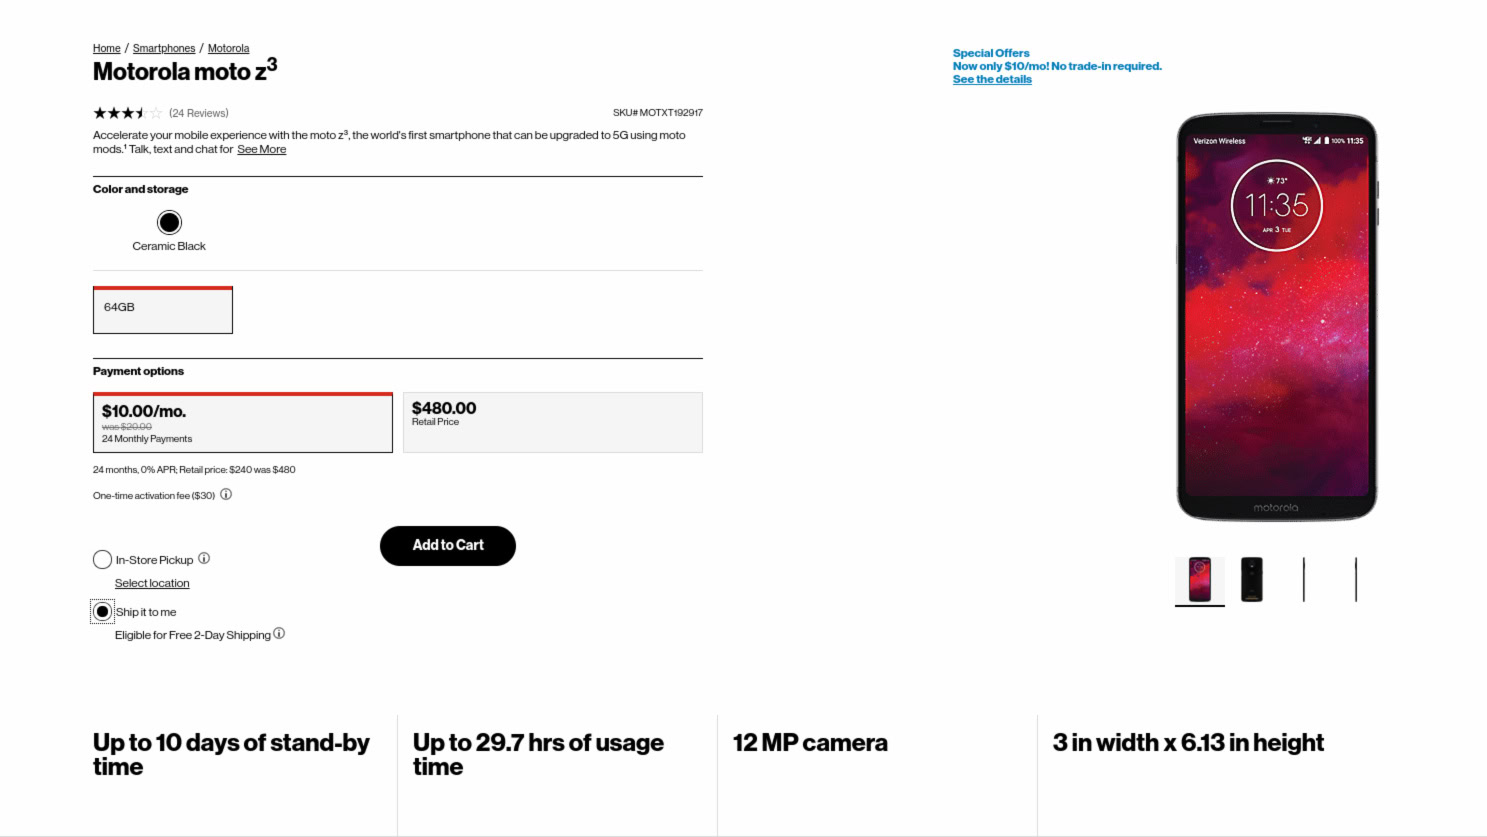Select the Ship it to me option
1487x837 pixels.
point(102,611)
